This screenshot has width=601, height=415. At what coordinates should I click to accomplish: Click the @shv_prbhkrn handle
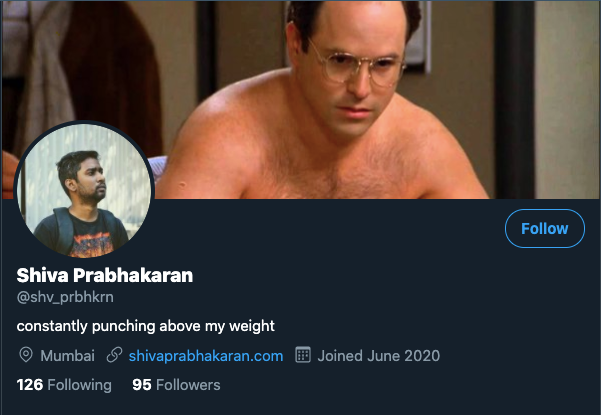pyautogui.click(x=65, y=297)
